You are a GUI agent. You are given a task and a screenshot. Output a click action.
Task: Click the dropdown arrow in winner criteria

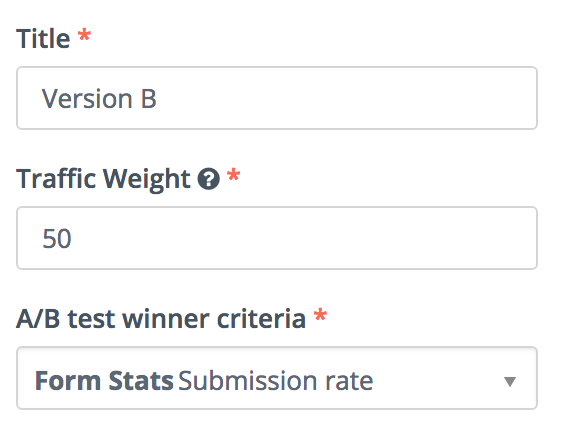(510, 381)
